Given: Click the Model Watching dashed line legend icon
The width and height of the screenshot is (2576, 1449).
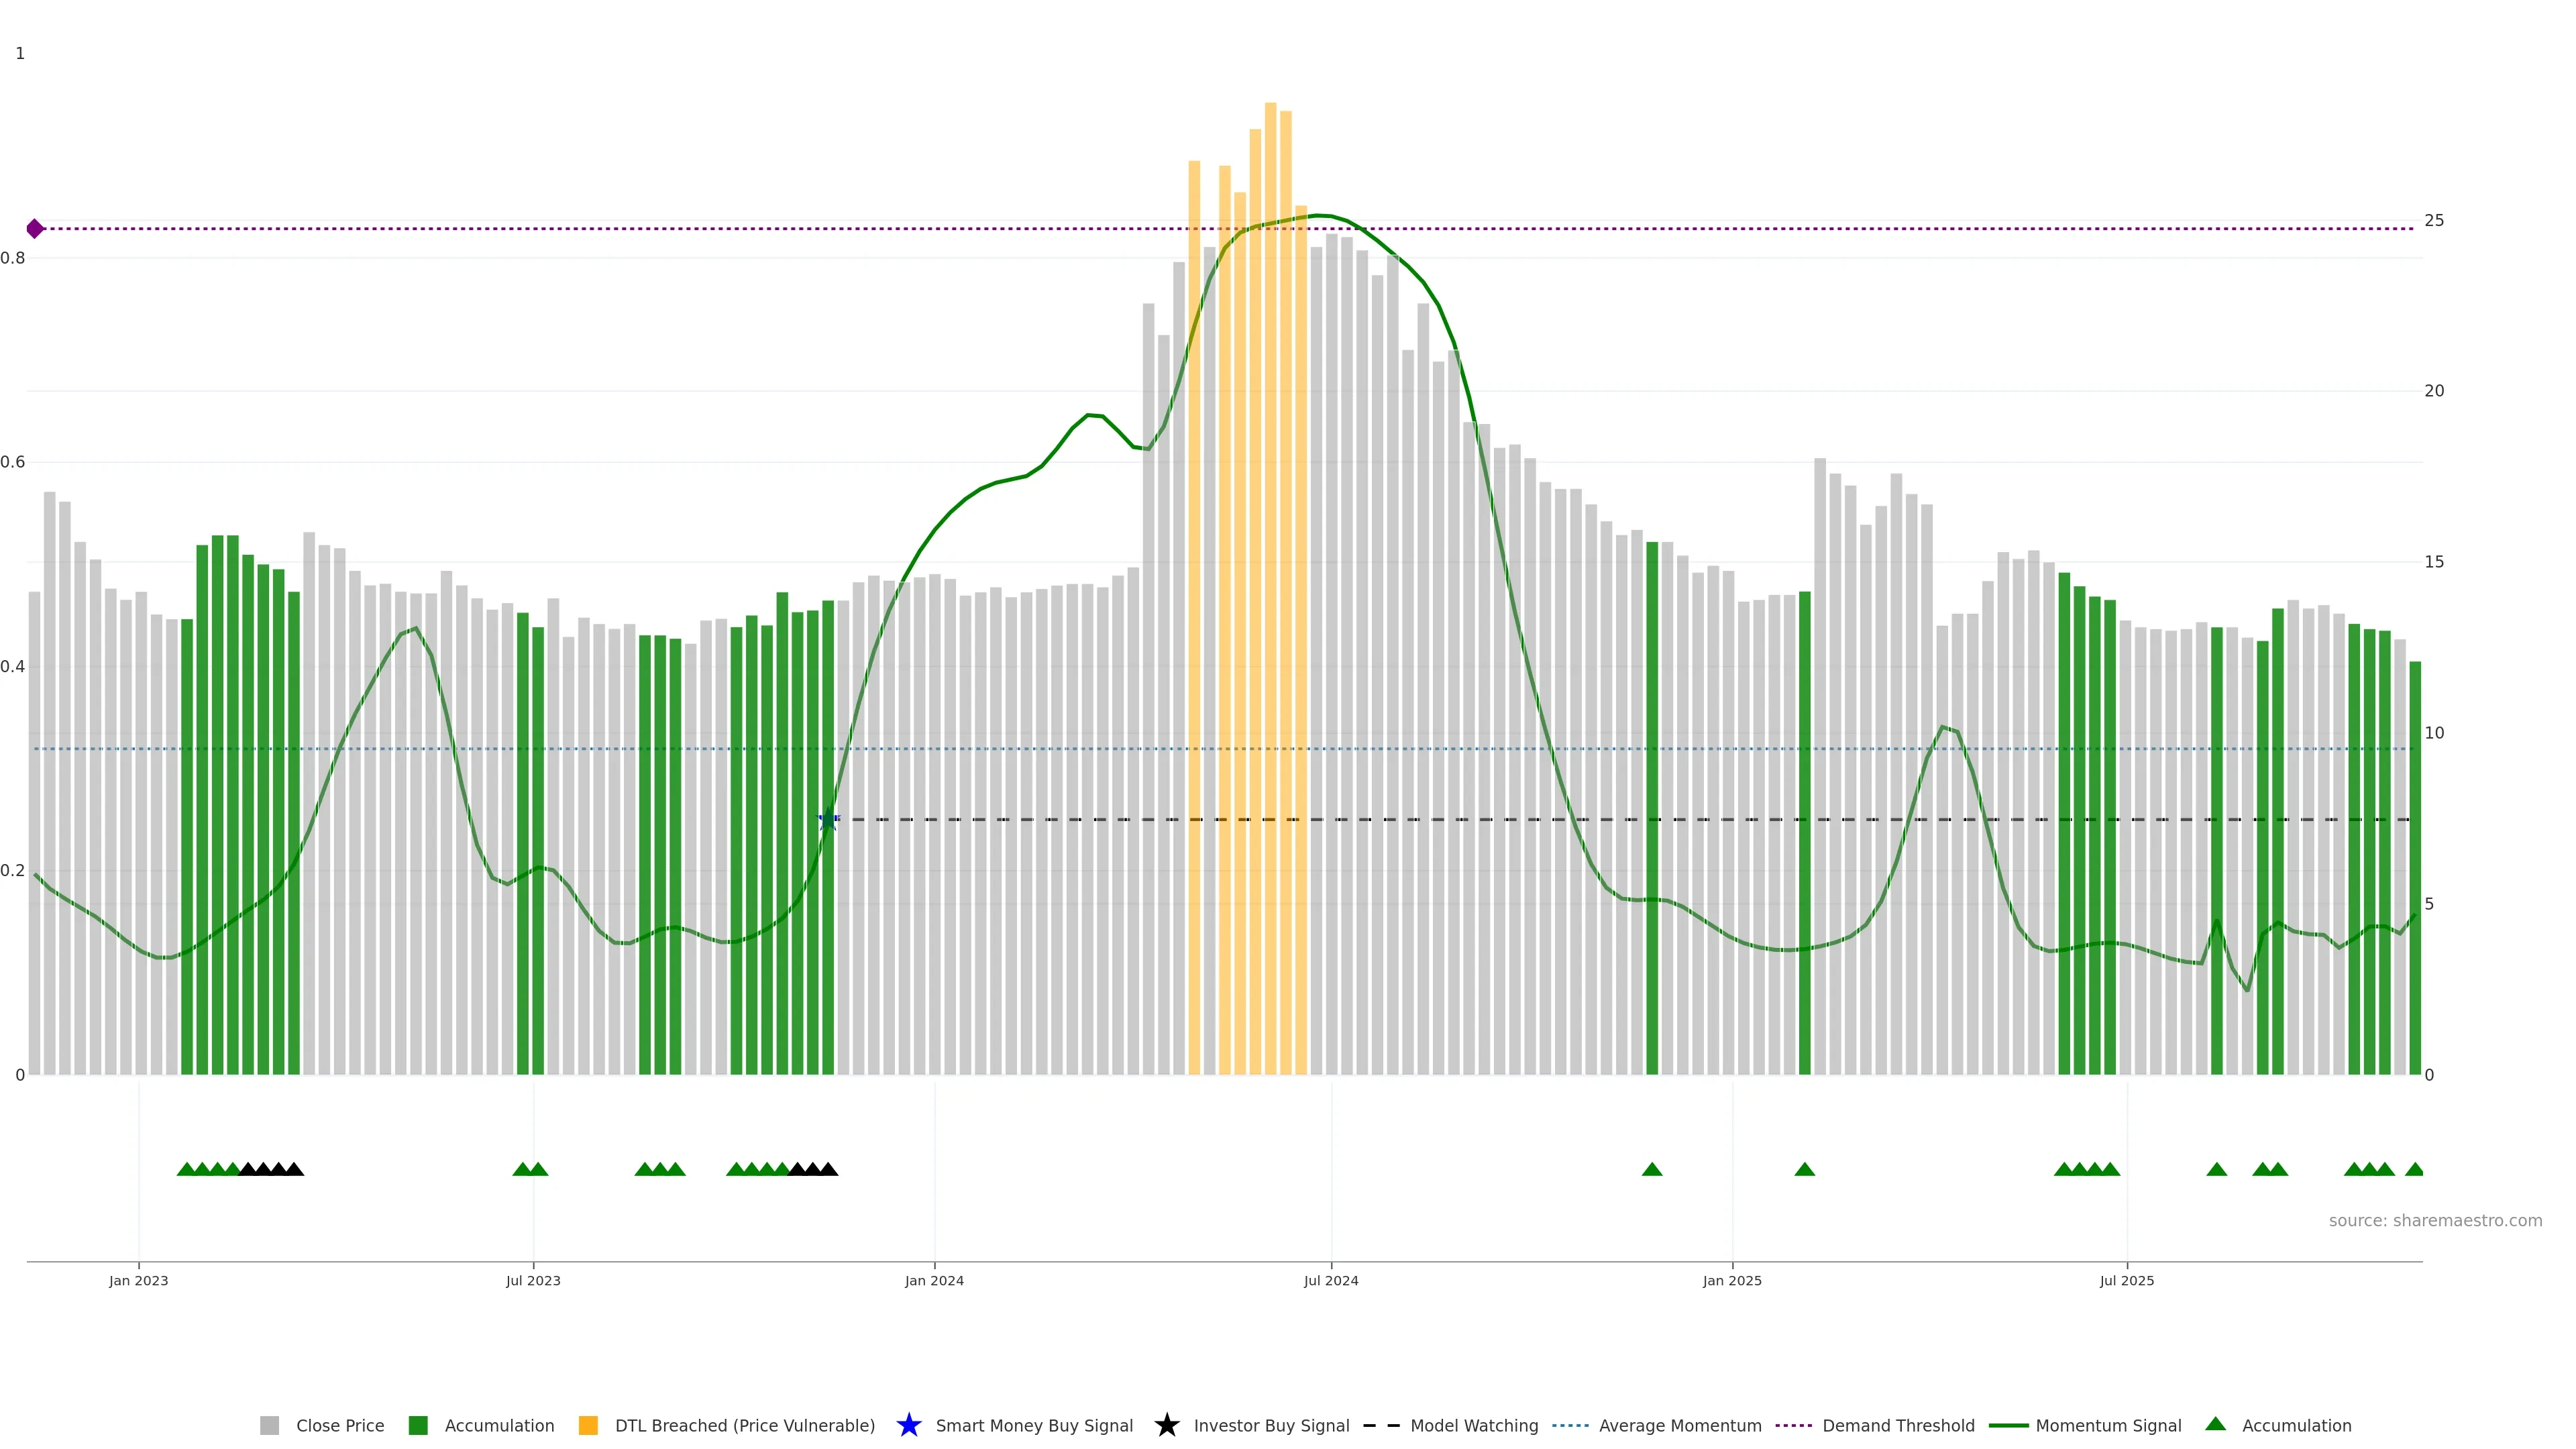Looking at the screenshot, I should point(1381,1425).
